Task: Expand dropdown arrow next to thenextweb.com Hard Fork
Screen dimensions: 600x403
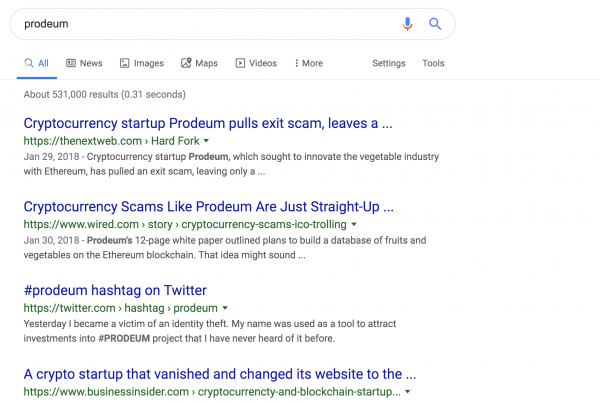Action: pyautogui.click(x=206, y=141)
